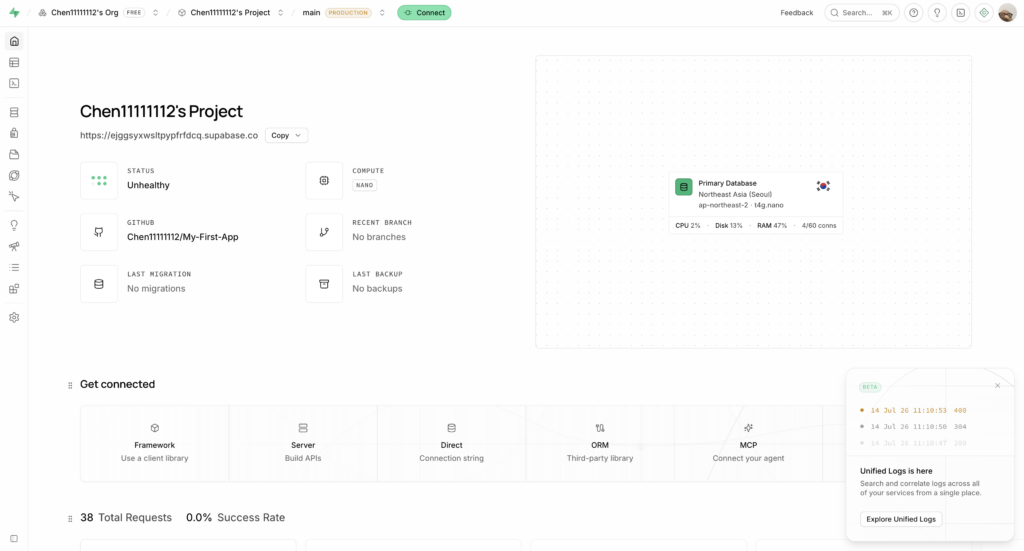Open the SQL Editor sidebar icon
Screen dimensions: 1024x551
(x=14, y=84)
